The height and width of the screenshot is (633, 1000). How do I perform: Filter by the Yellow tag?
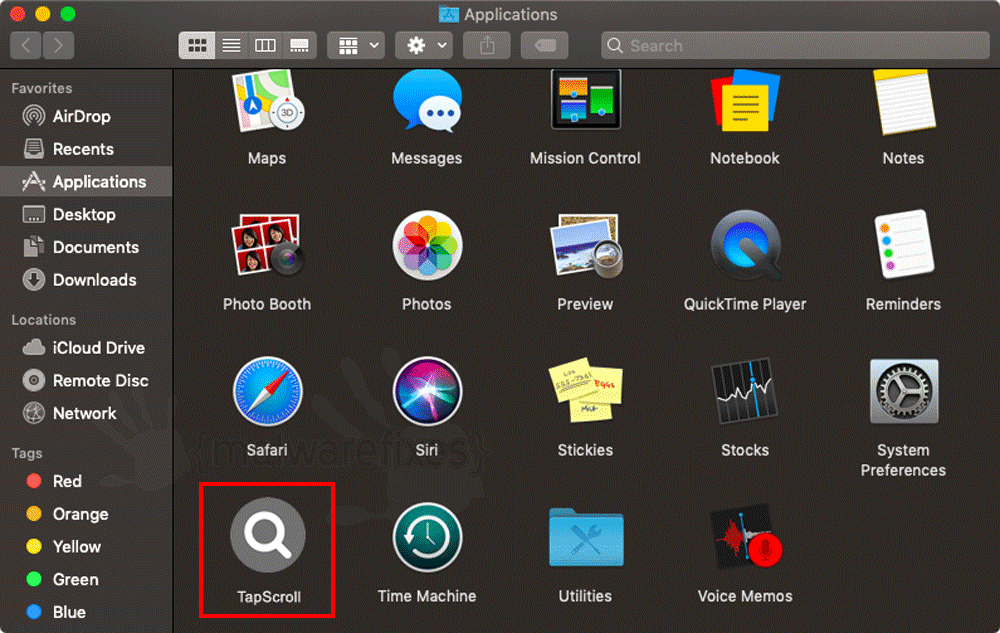pyautogui.click(x=86, y=546)
